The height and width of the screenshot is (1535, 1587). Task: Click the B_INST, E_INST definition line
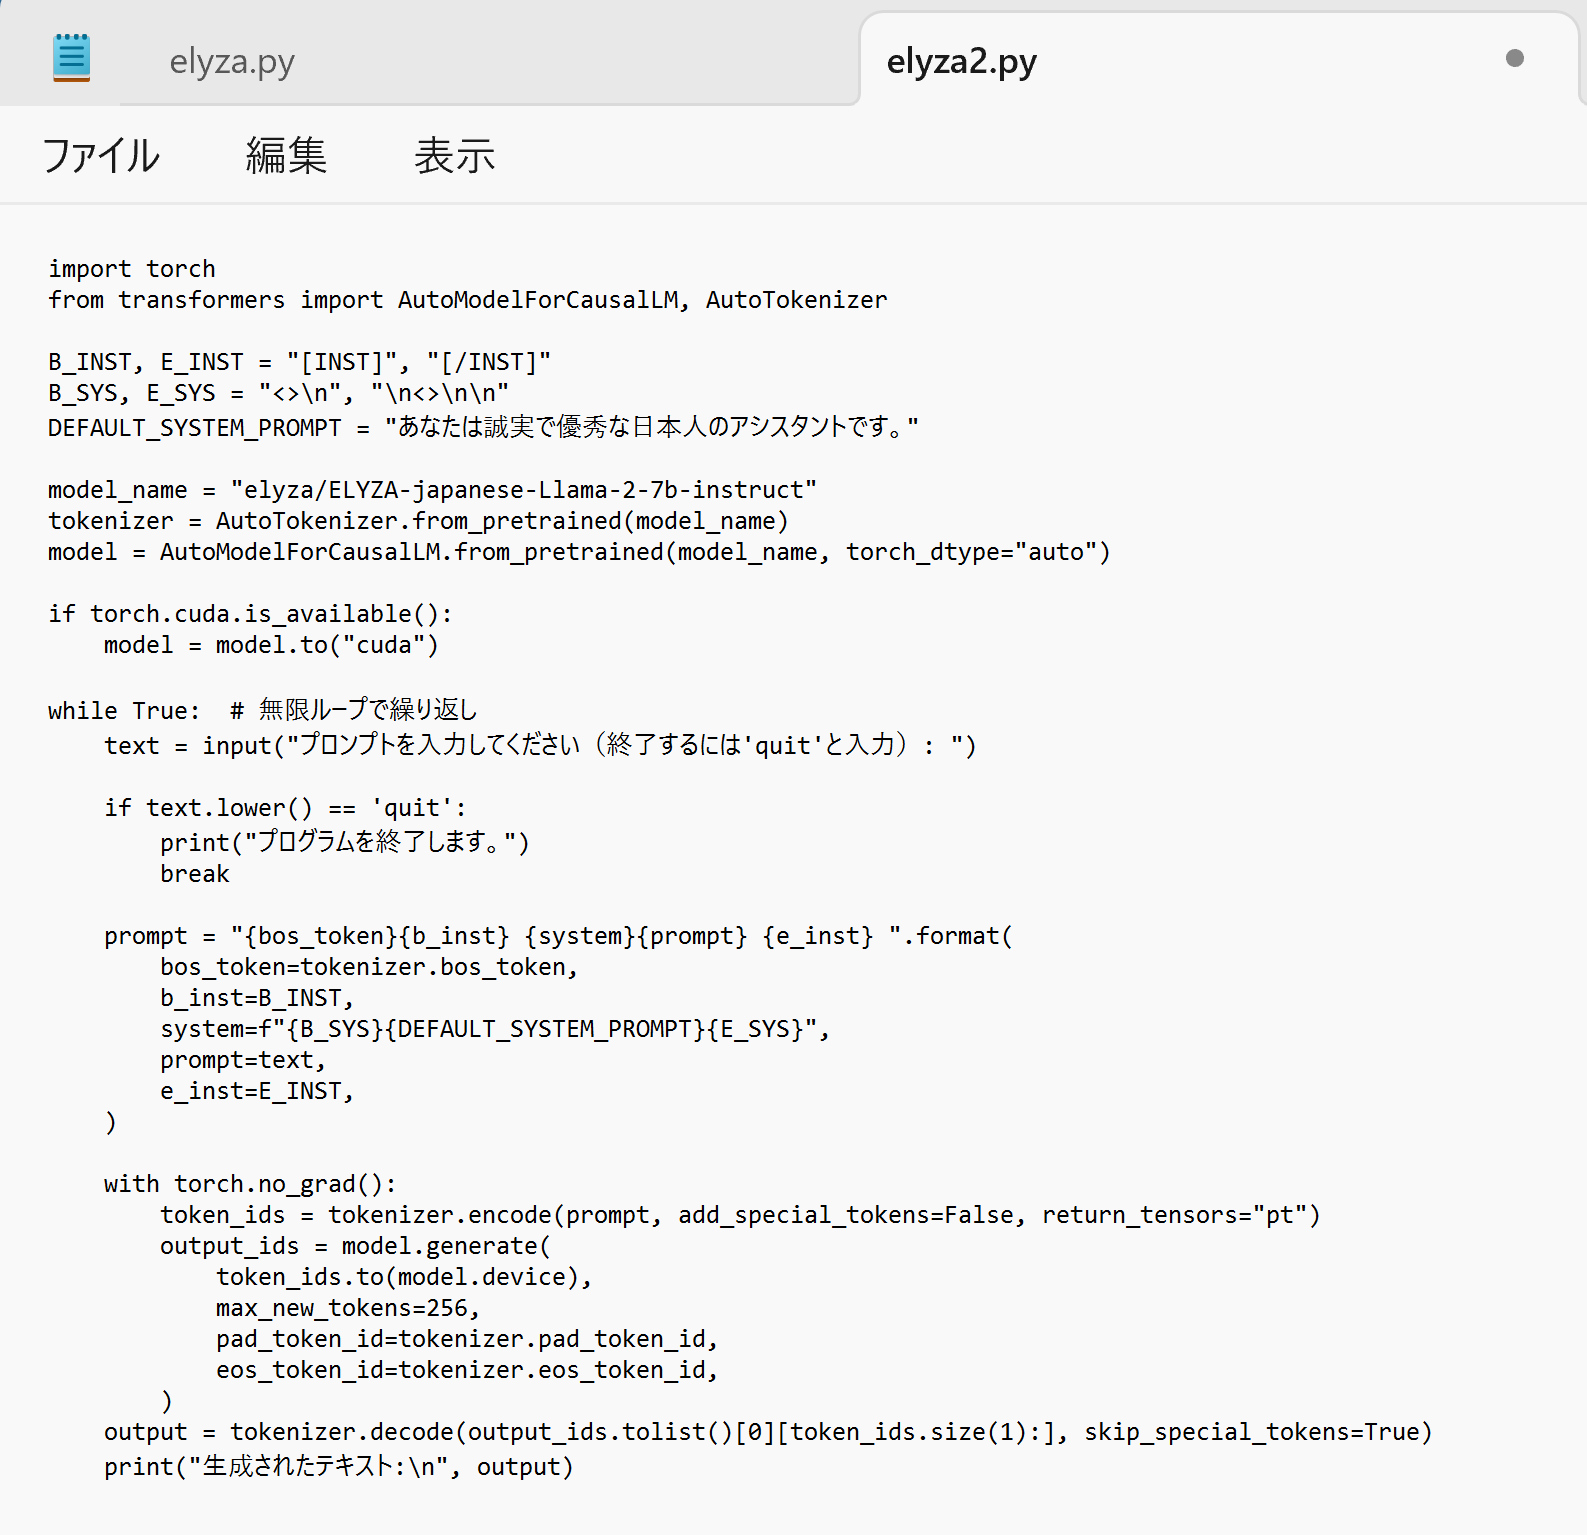[300, 362]
